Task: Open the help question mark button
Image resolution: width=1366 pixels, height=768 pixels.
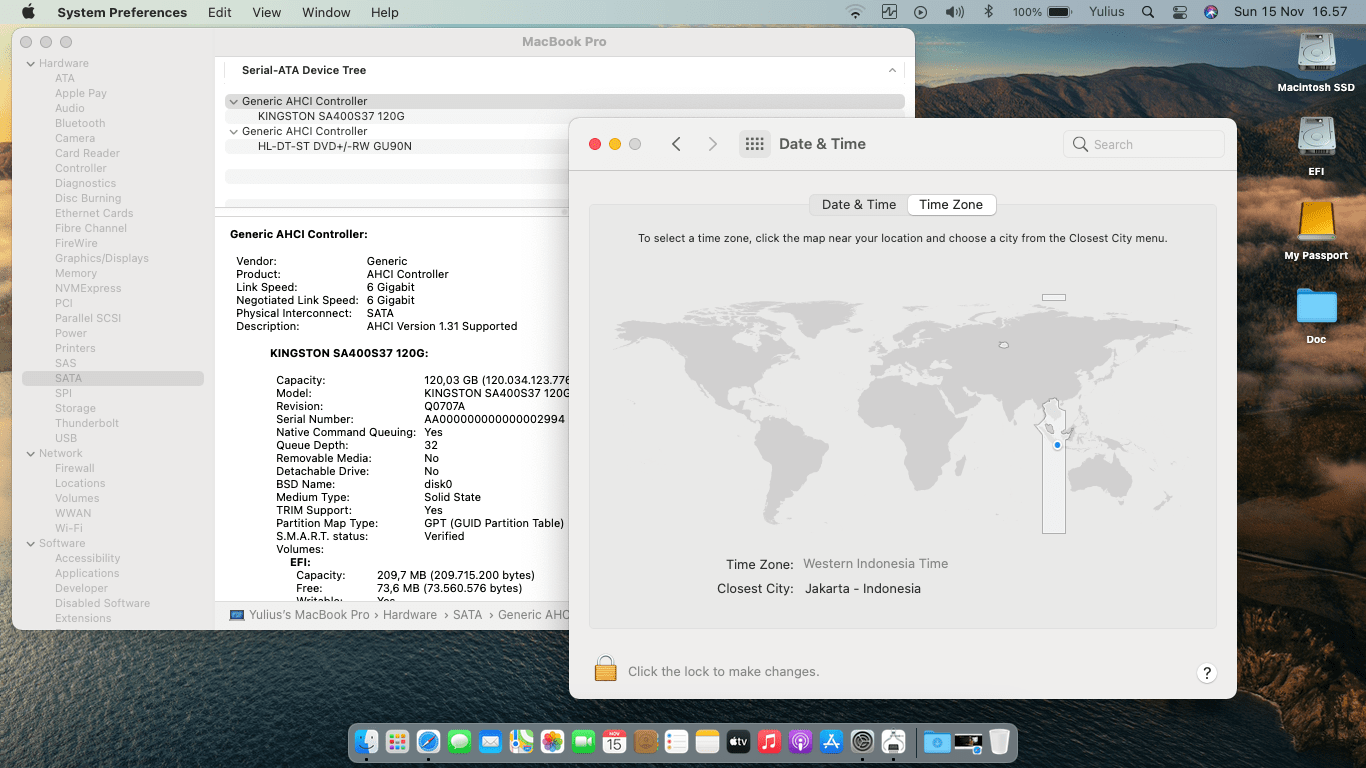Action: (1206, 673)
